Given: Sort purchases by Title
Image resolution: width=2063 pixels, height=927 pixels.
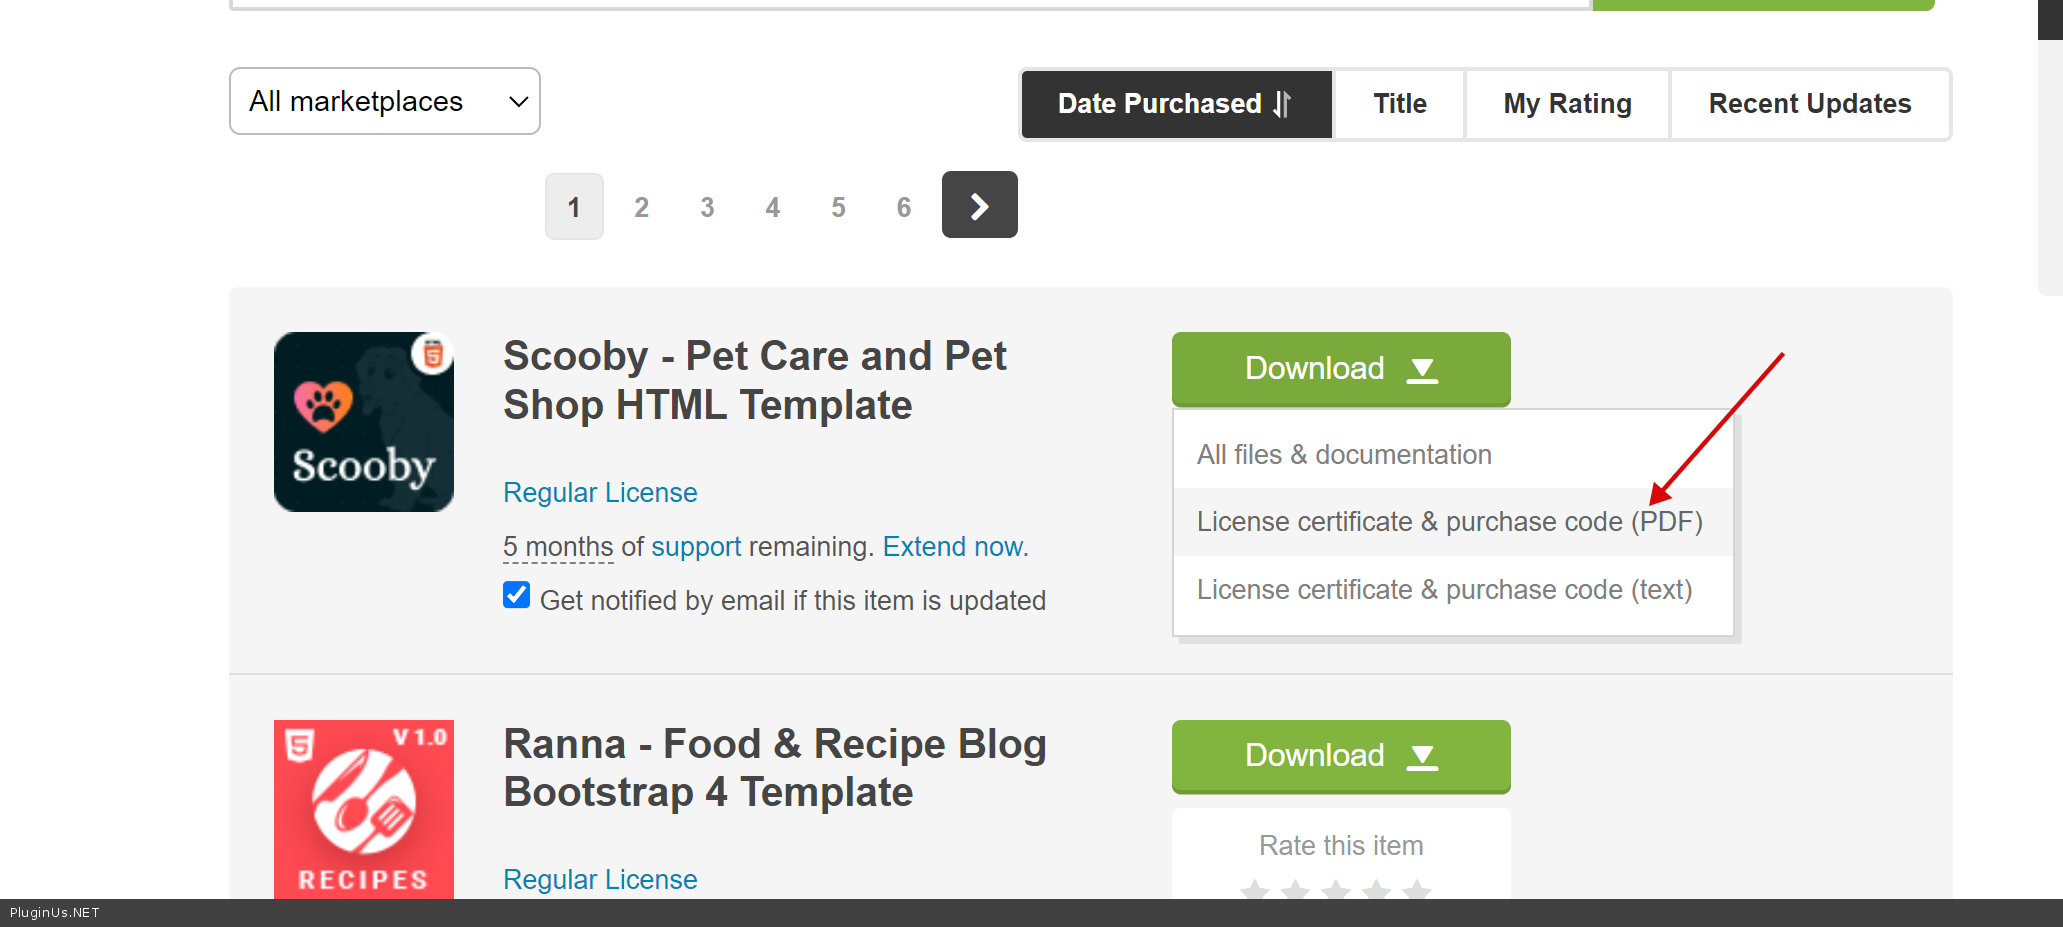Looking at the screenshot, I should point(1399,104).
